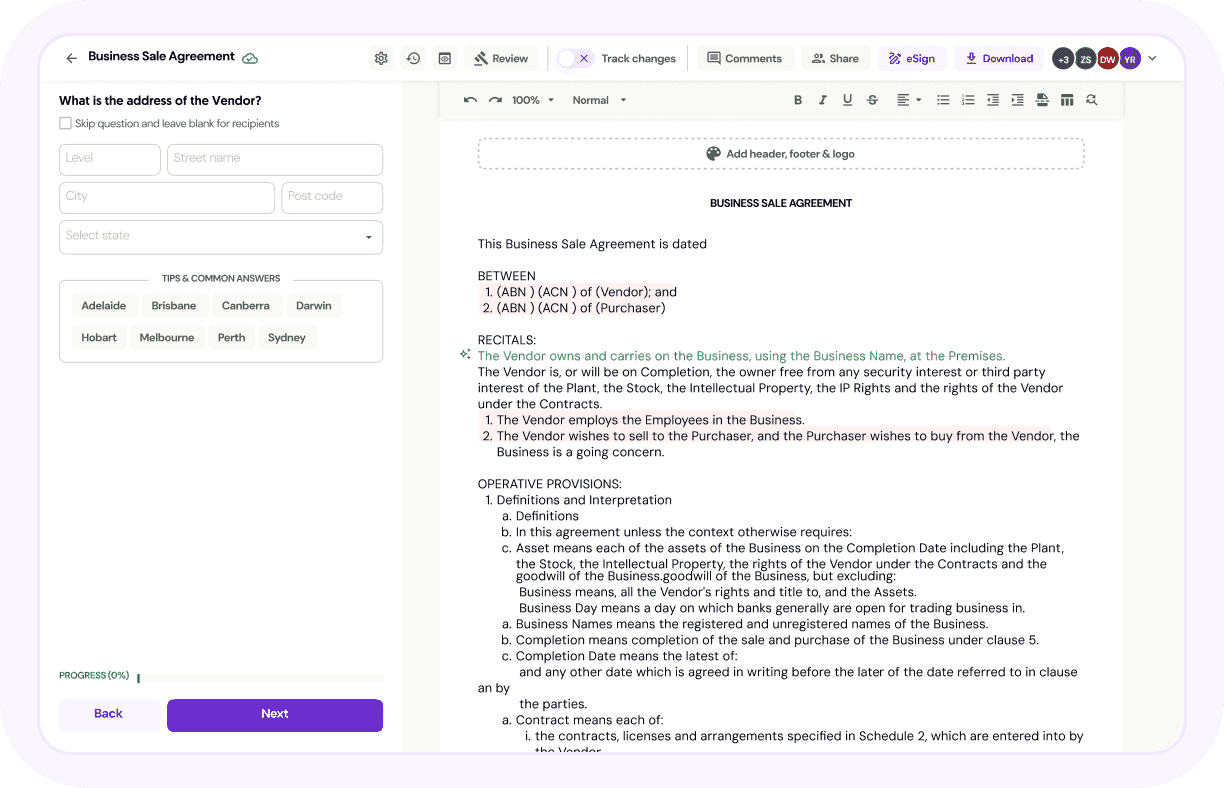The image size is (1224, 788).
Task: Click the AI sparkle icon beside recitals
Action: (x=465, y=355)
